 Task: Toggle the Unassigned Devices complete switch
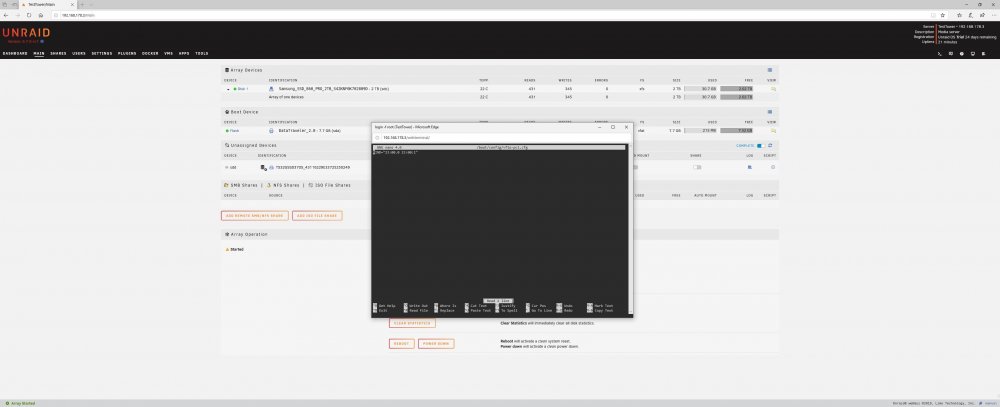(x=760, y=145)
